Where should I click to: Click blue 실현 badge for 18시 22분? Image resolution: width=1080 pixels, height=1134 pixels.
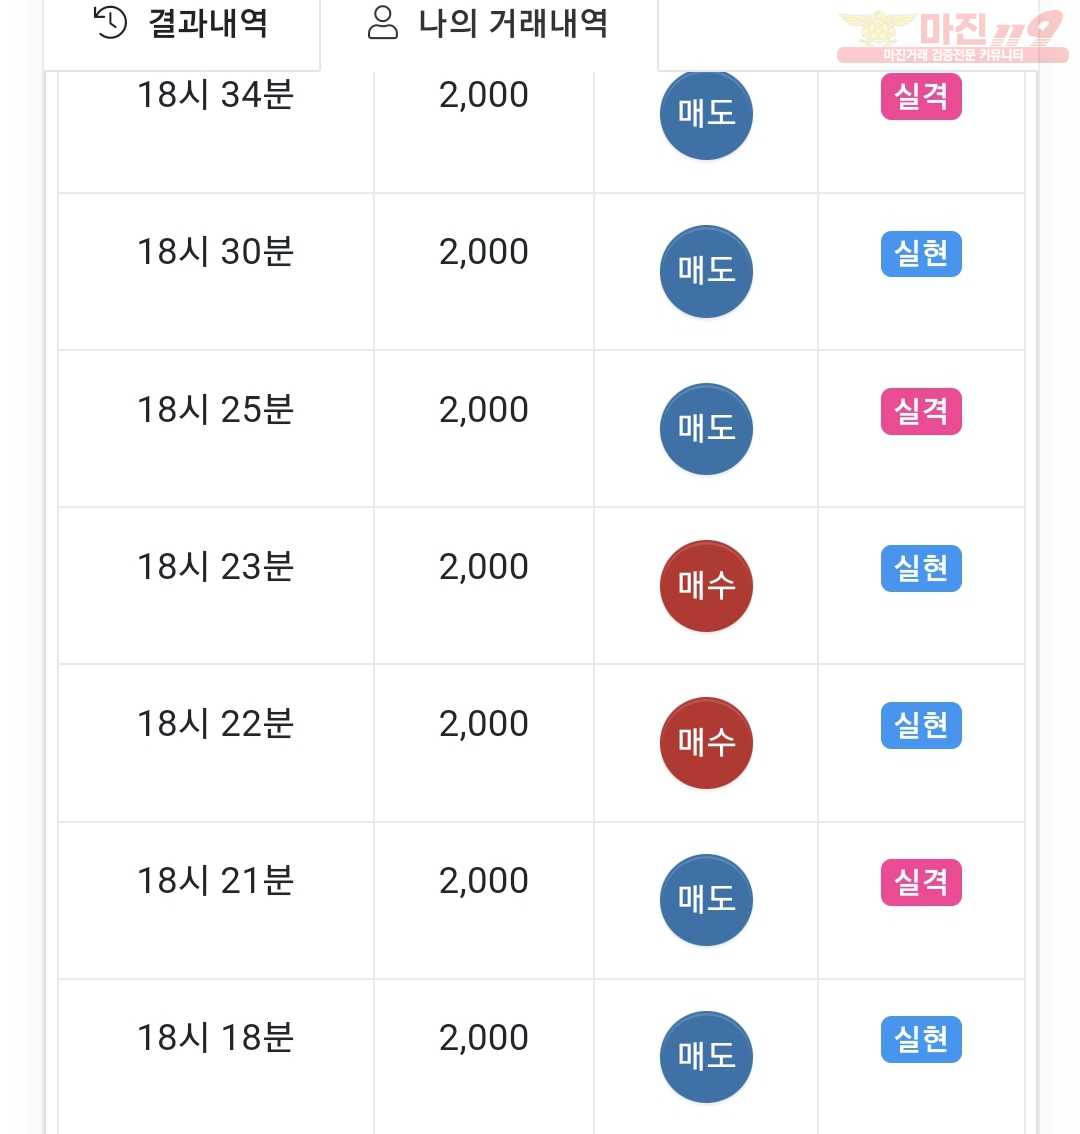[921, 725]
